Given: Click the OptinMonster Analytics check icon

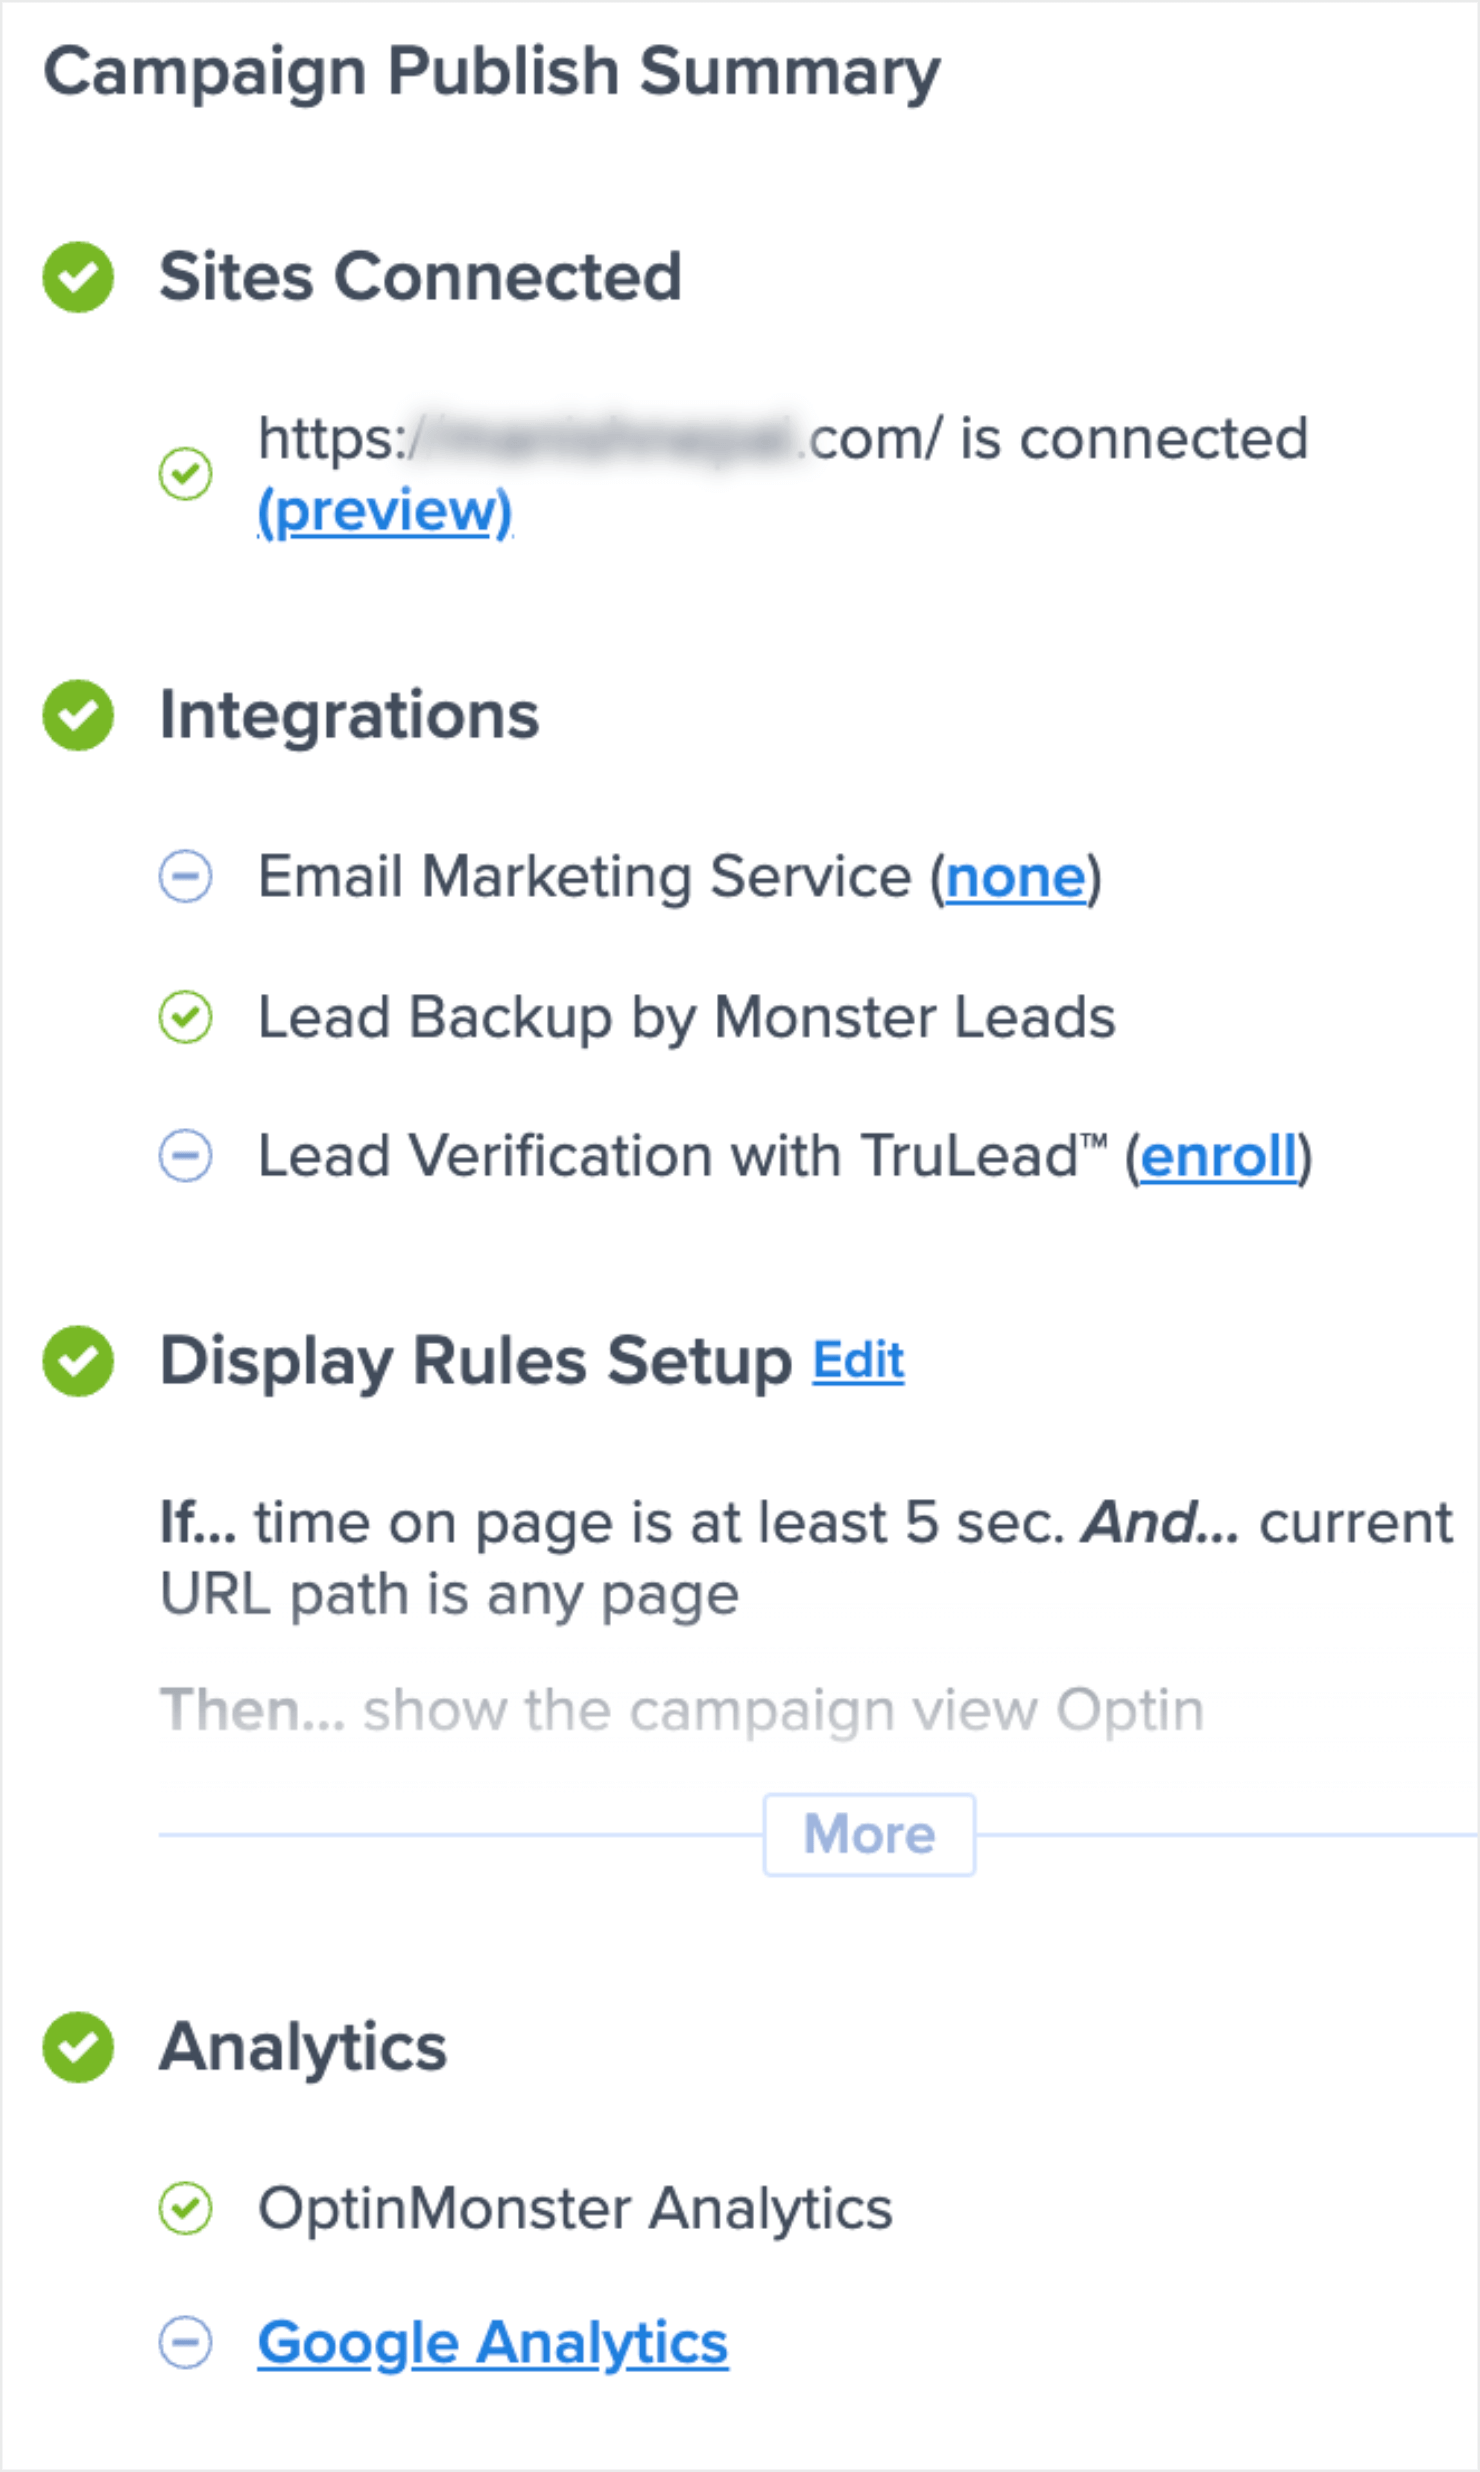Looking at the screenshot, I should (185, 2208).
